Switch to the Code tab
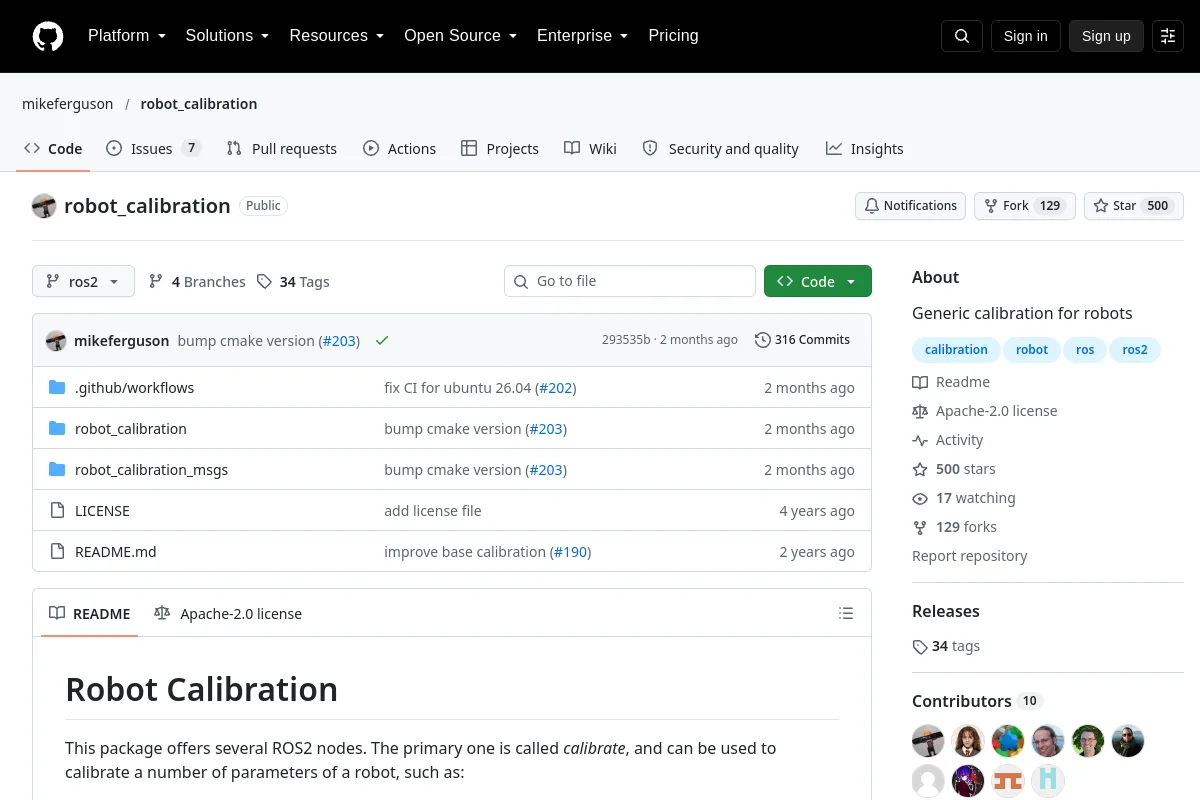This screenshot has height=800, width=1200. 53,149
